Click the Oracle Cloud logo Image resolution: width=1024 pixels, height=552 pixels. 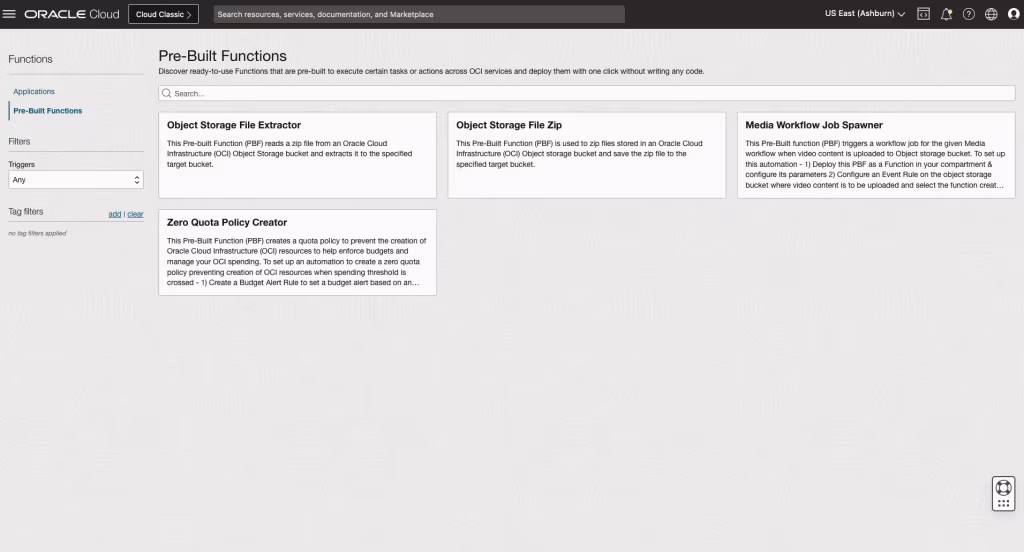click(x=72, y=14)
